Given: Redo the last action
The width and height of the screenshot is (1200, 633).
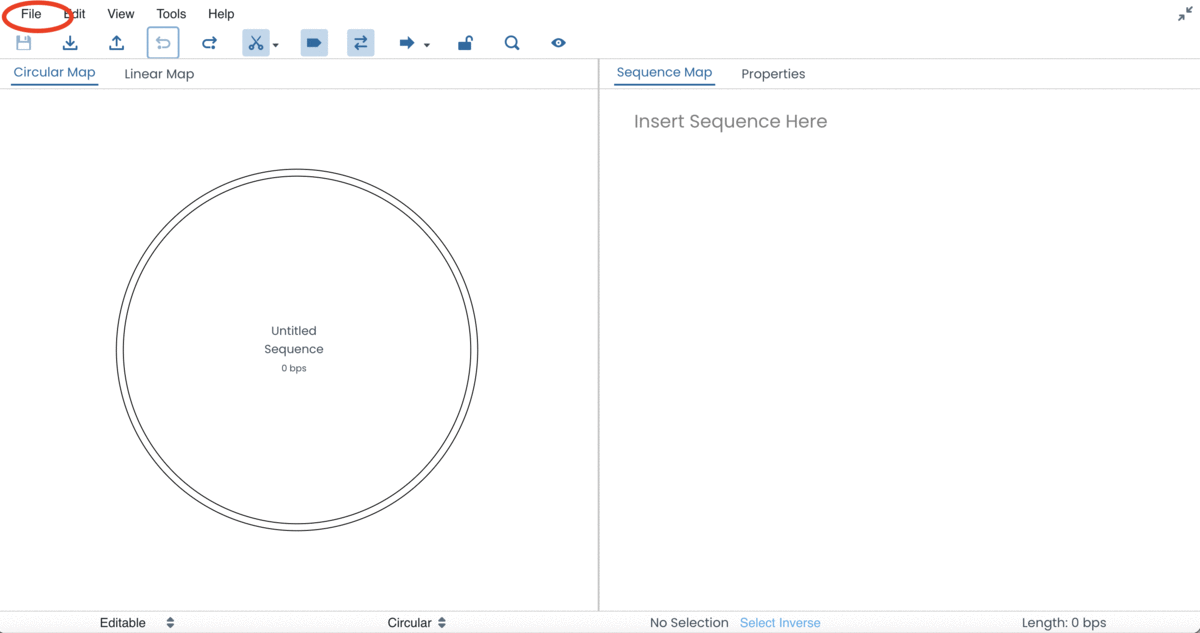Looking at the screenshot, I should pyautogui.click(x=209, y=42).
